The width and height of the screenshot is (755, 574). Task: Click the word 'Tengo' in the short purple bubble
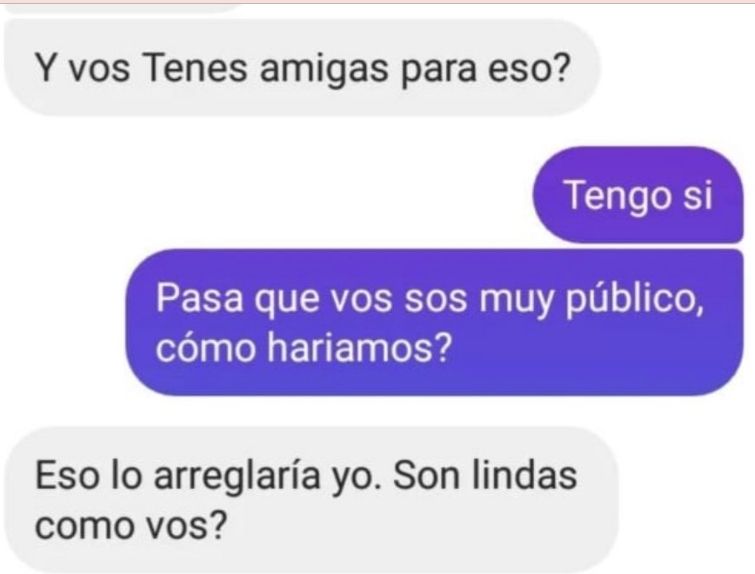(618, 195)
